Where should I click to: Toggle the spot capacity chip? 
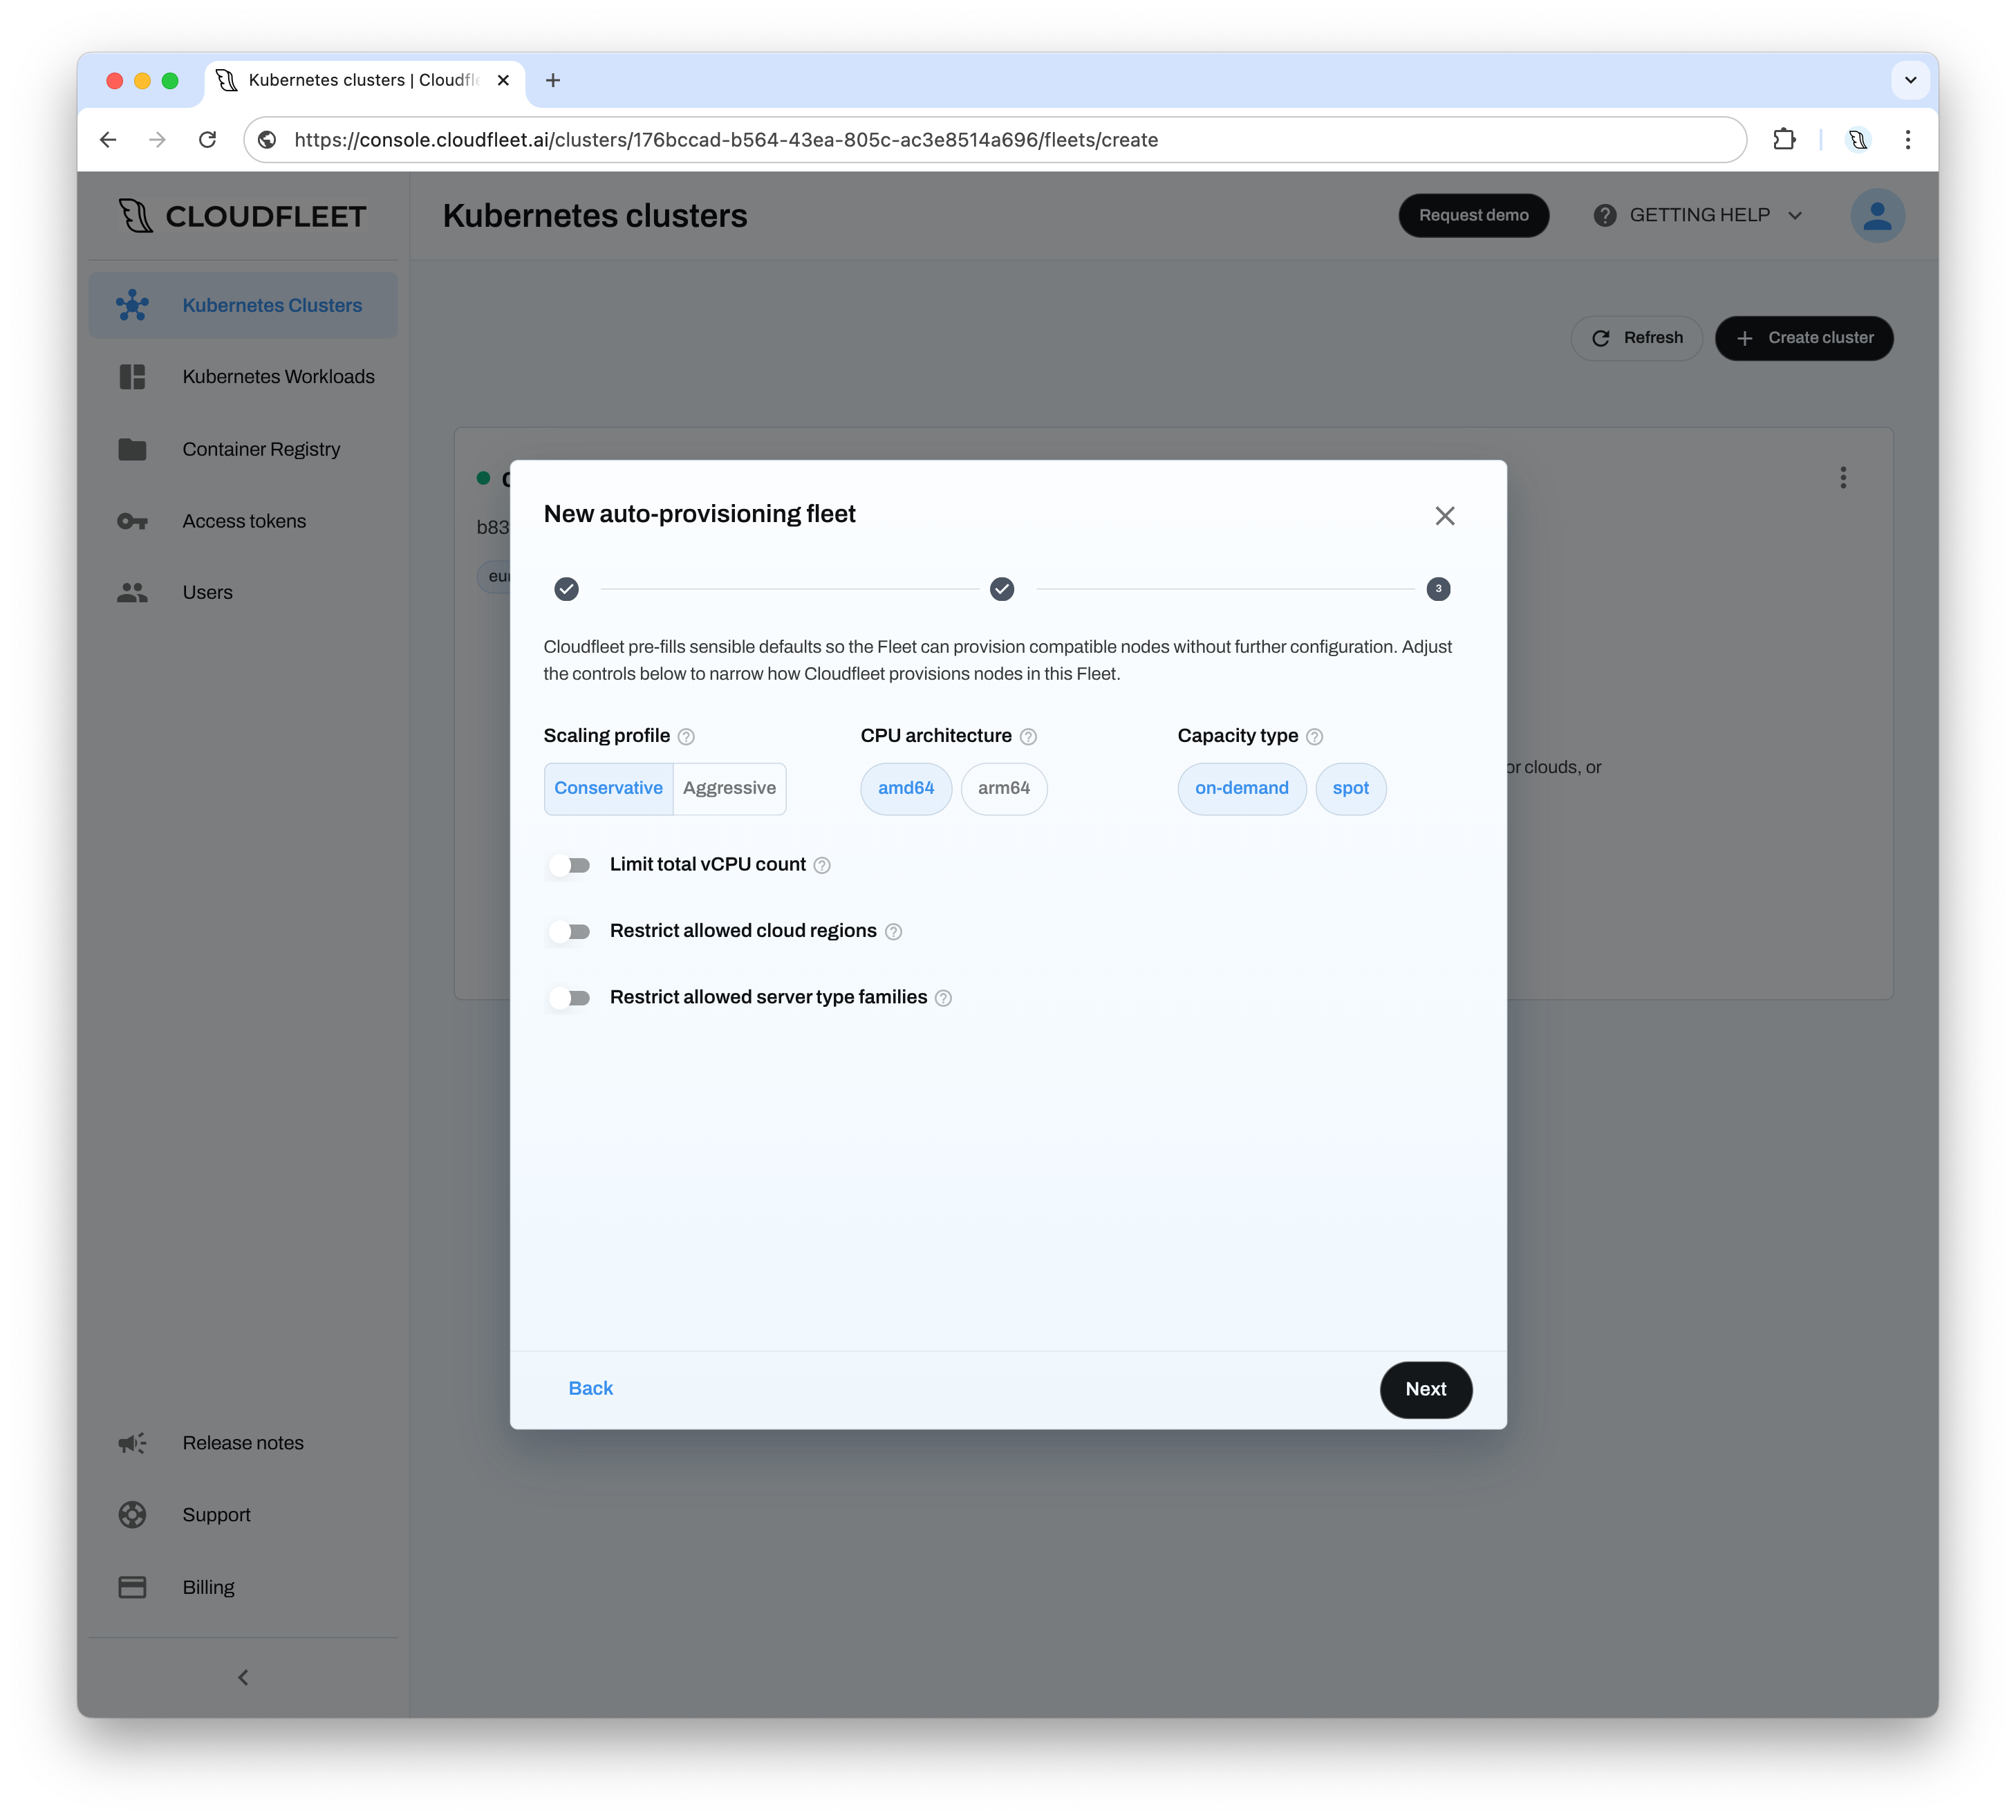click(1350, 788)
